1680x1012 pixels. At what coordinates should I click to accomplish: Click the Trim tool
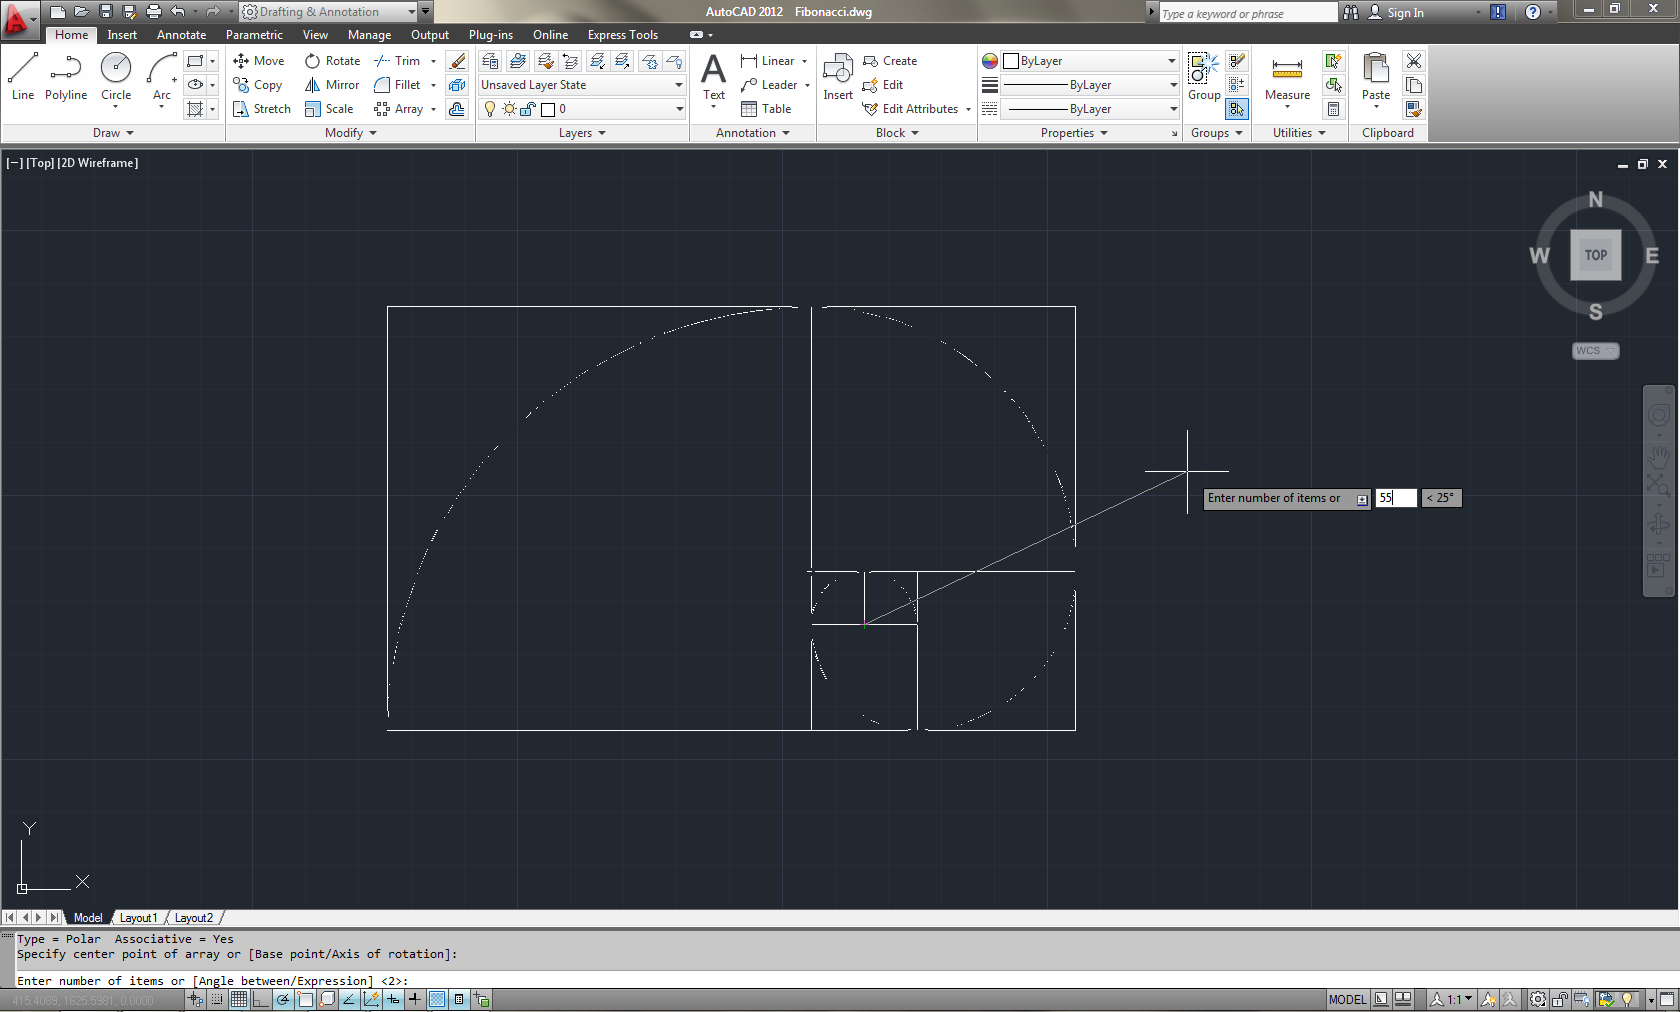(398, 61)
